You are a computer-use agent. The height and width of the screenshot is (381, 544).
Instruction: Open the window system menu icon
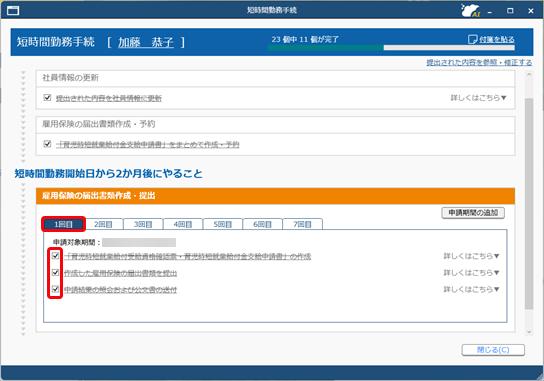click(x=13, y=10)
